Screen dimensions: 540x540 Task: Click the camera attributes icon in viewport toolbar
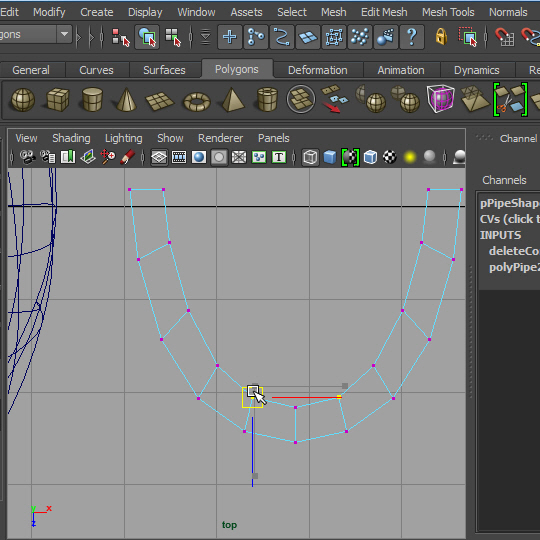click(x=48, y=157)
